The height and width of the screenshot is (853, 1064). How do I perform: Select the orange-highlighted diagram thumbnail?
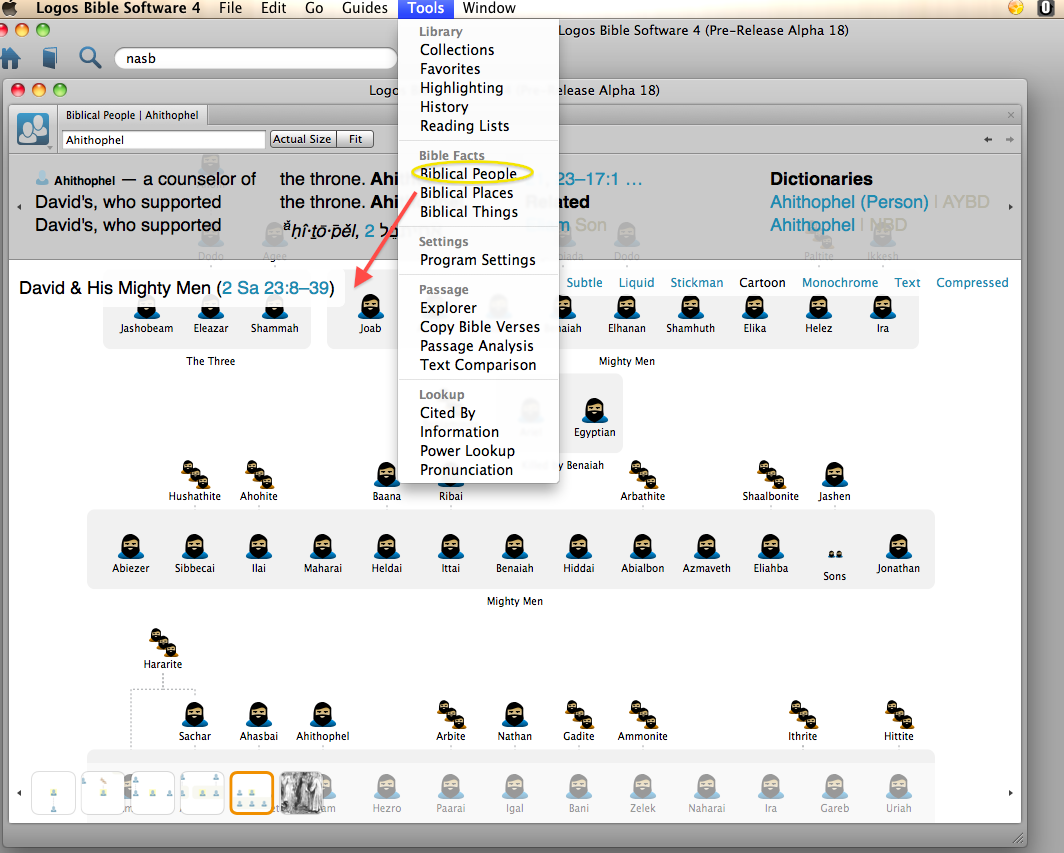pos(252,793)
